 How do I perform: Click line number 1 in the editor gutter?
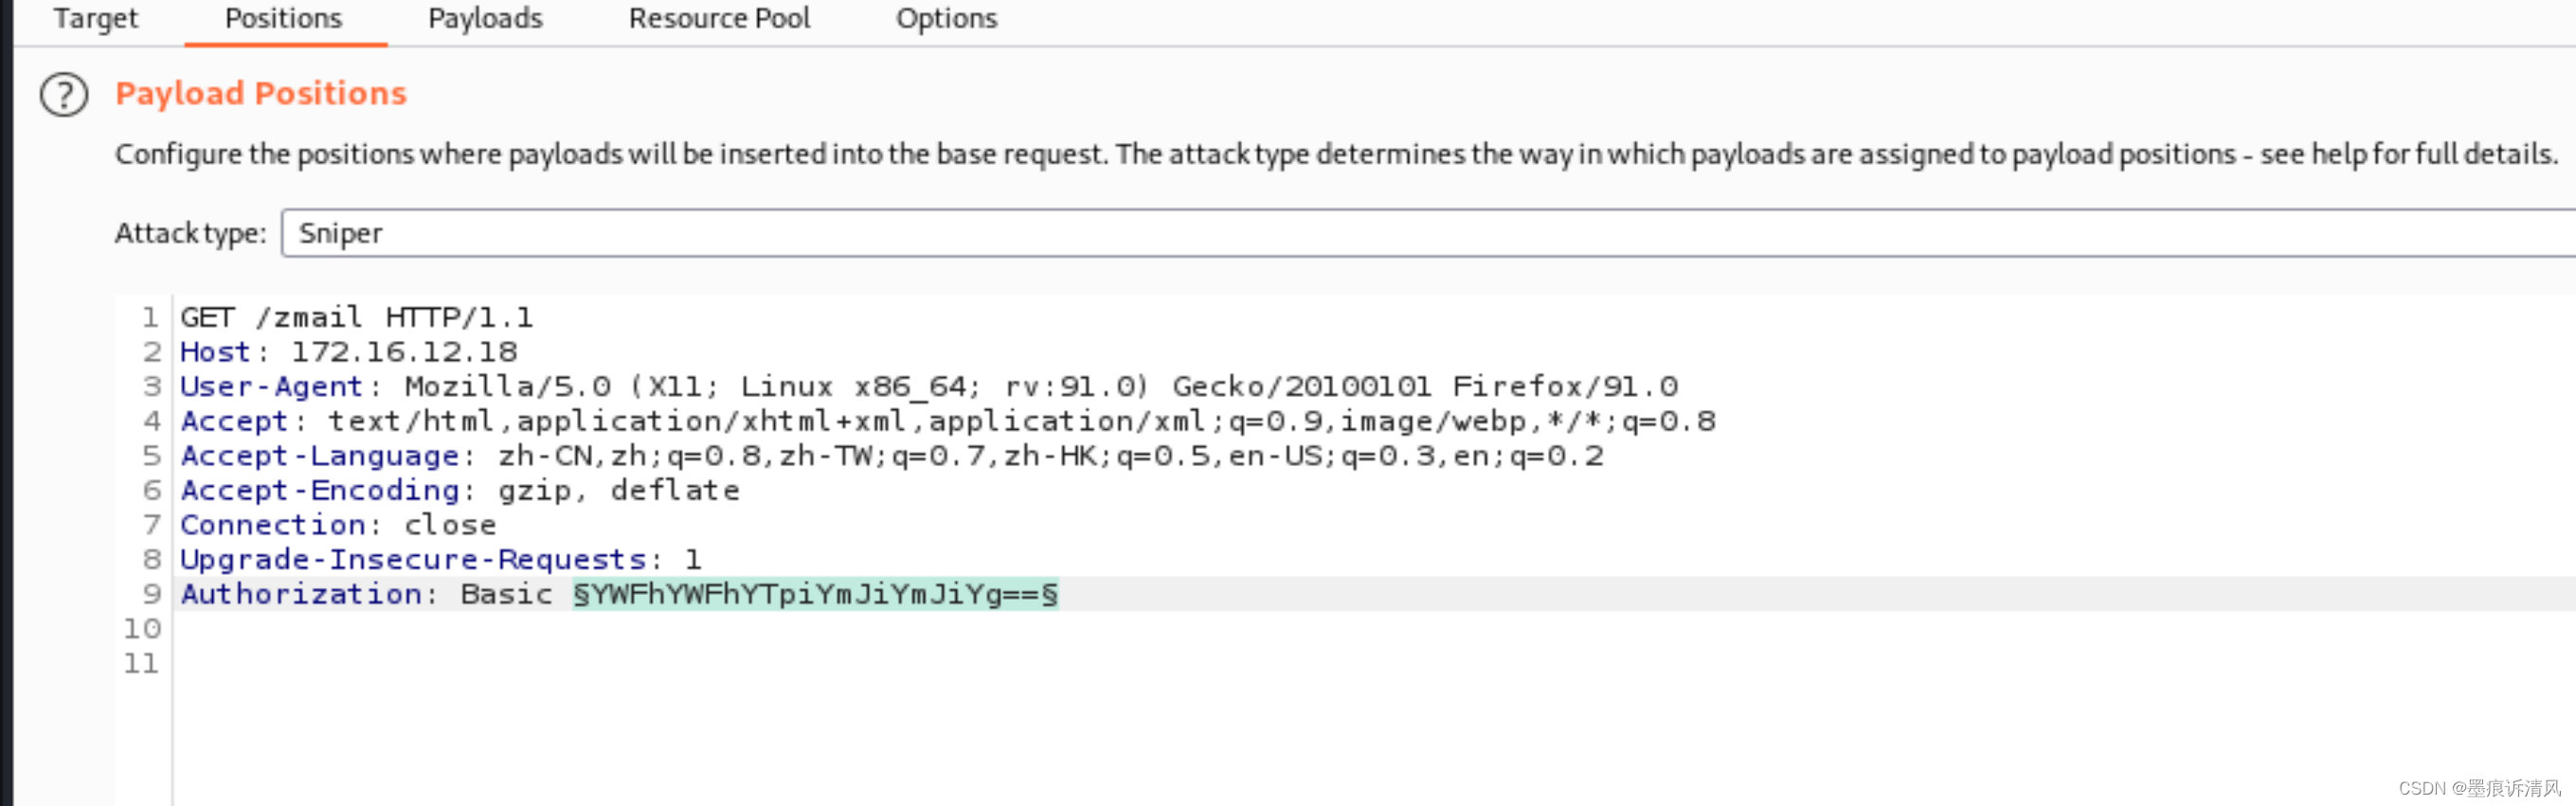click(150, 317)
